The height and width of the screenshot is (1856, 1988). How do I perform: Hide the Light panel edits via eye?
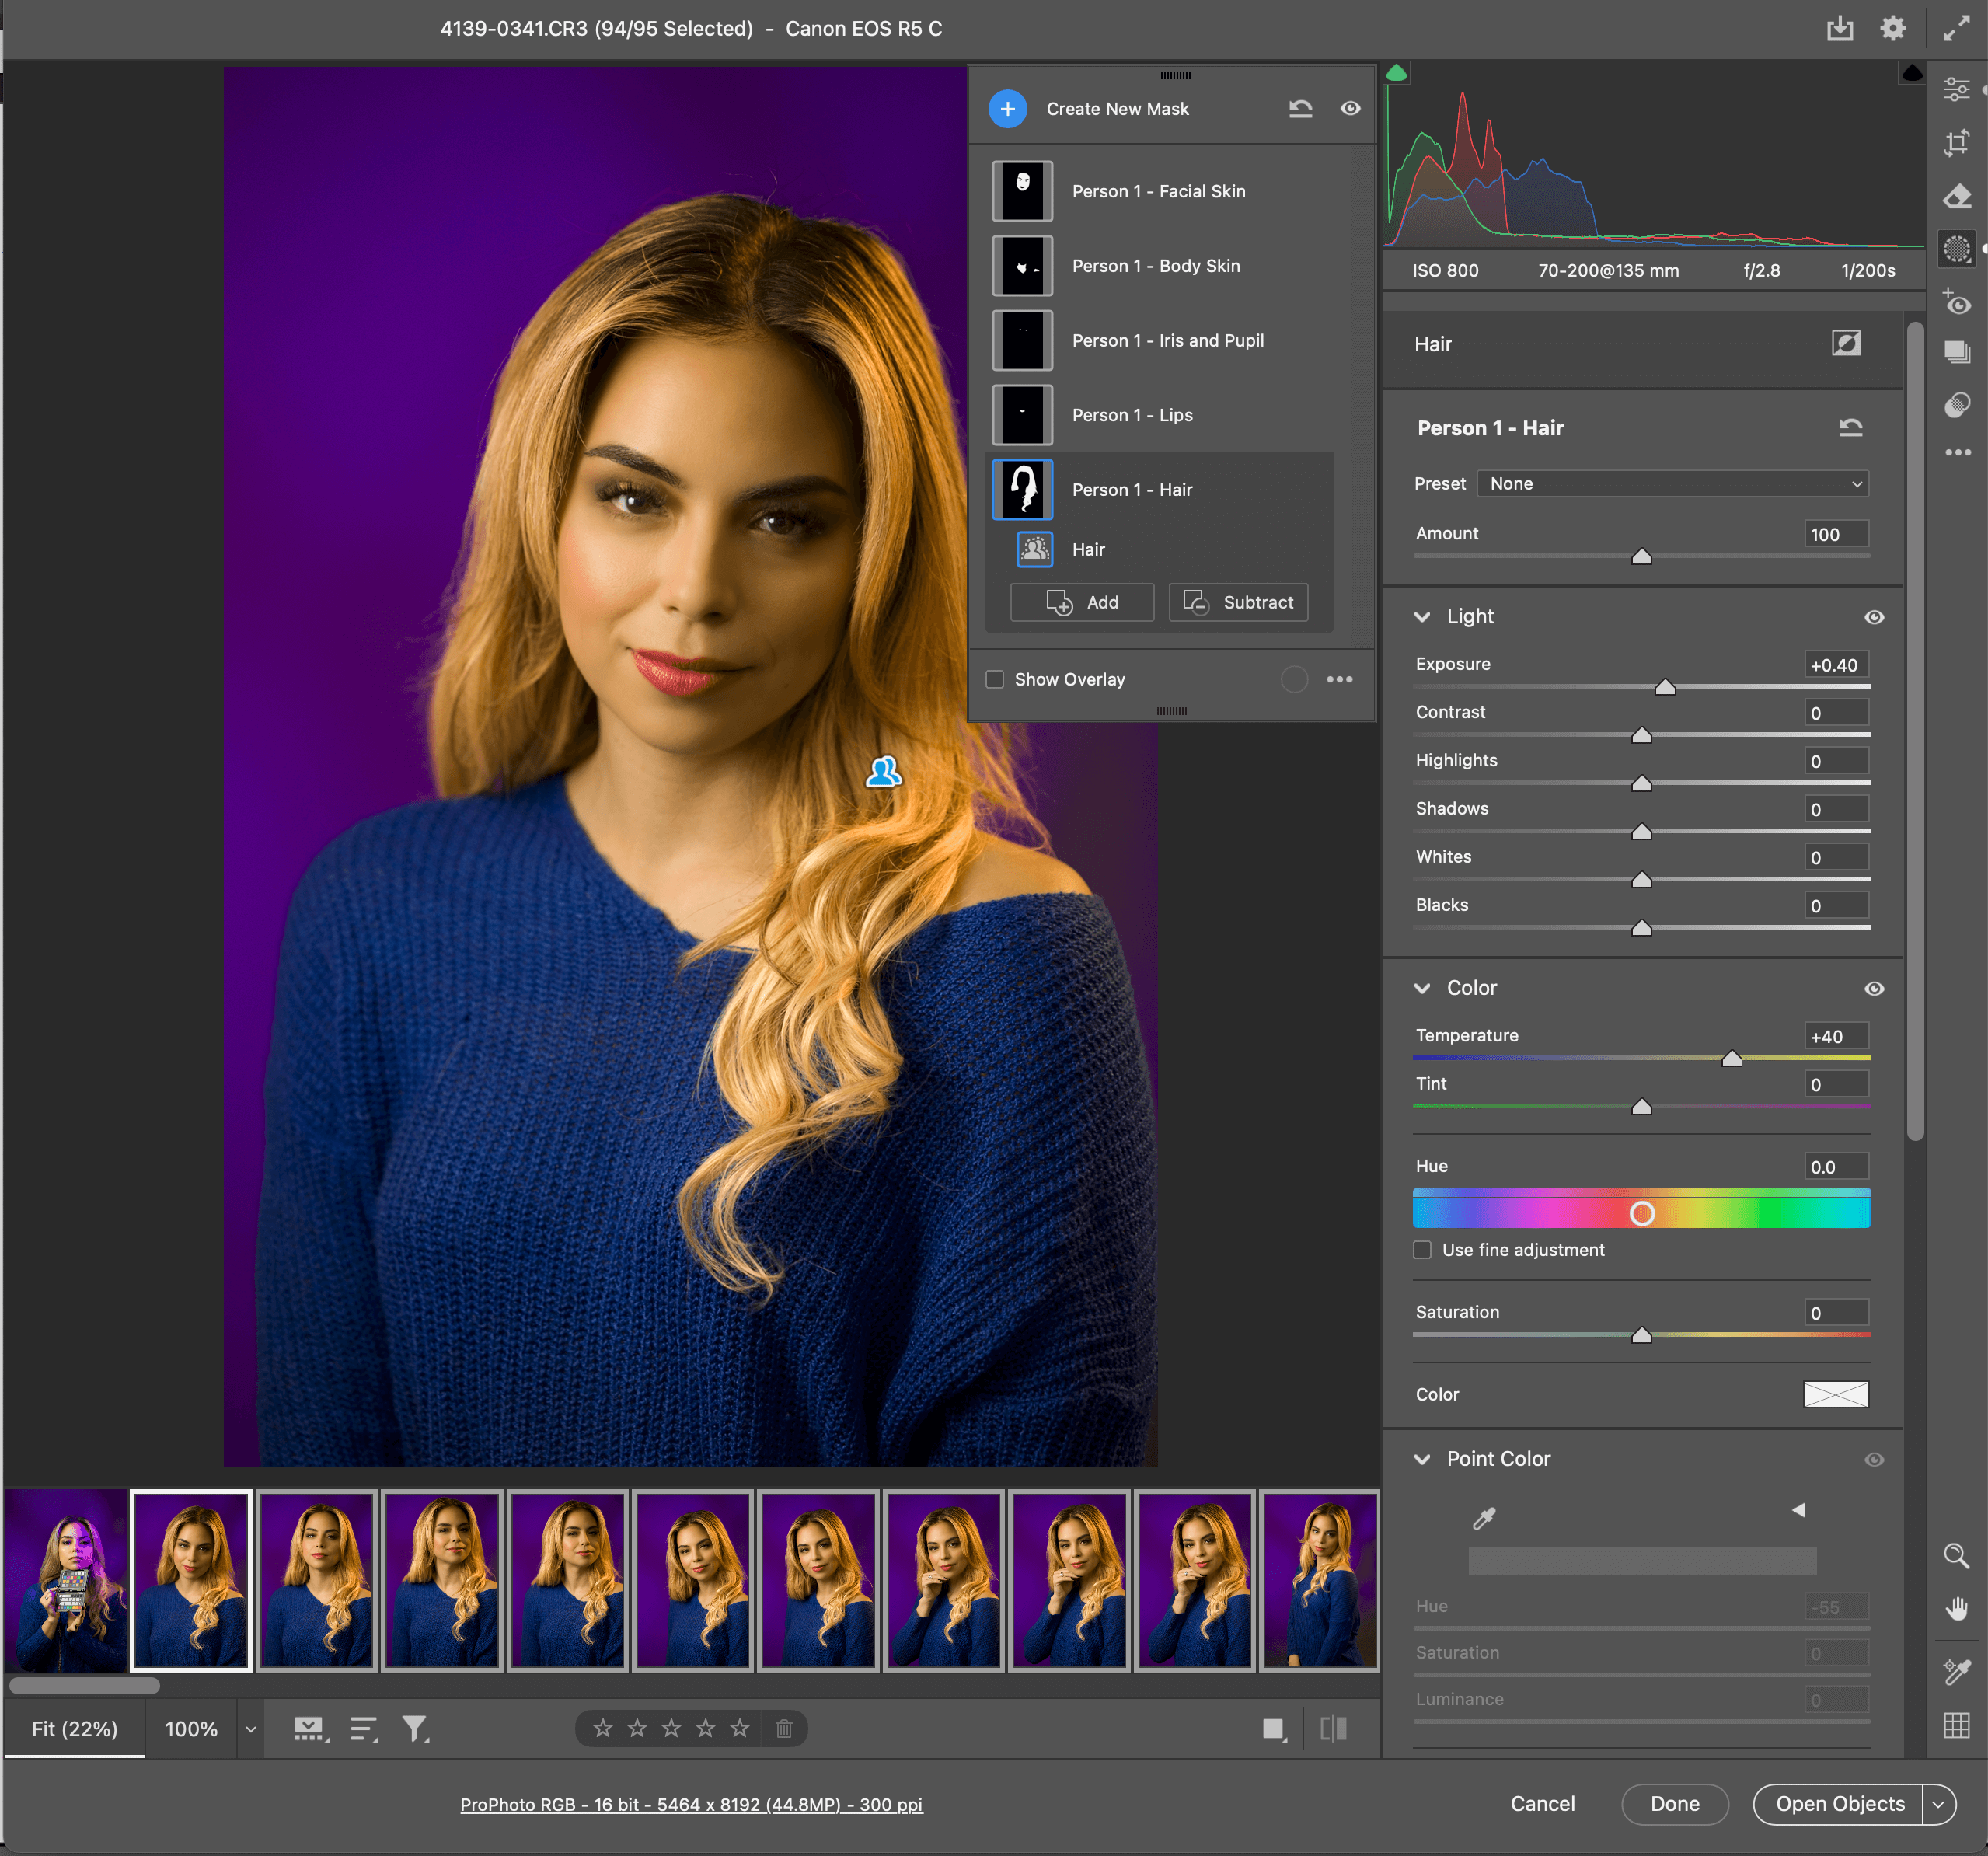(x=1874, y=617)
